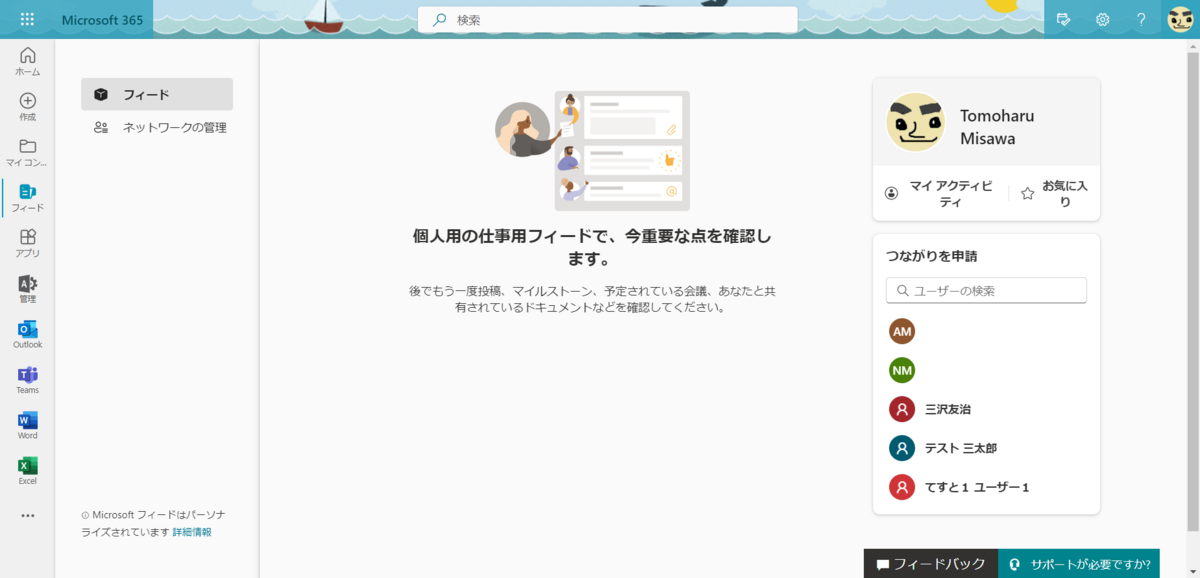The height and width of the screenshot is (578, 1200).
Task: Click name てすと1 ユーザー1
Action: pyautogui.click(x=977, y=487)
